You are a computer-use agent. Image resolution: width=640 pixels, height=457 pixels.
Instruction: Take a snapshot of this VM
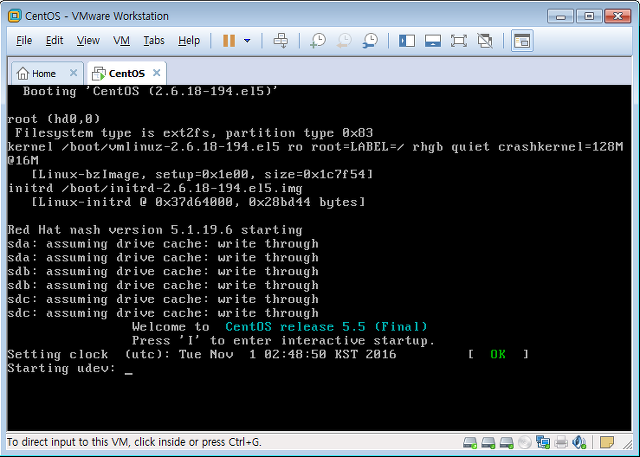tap(318, 41)
